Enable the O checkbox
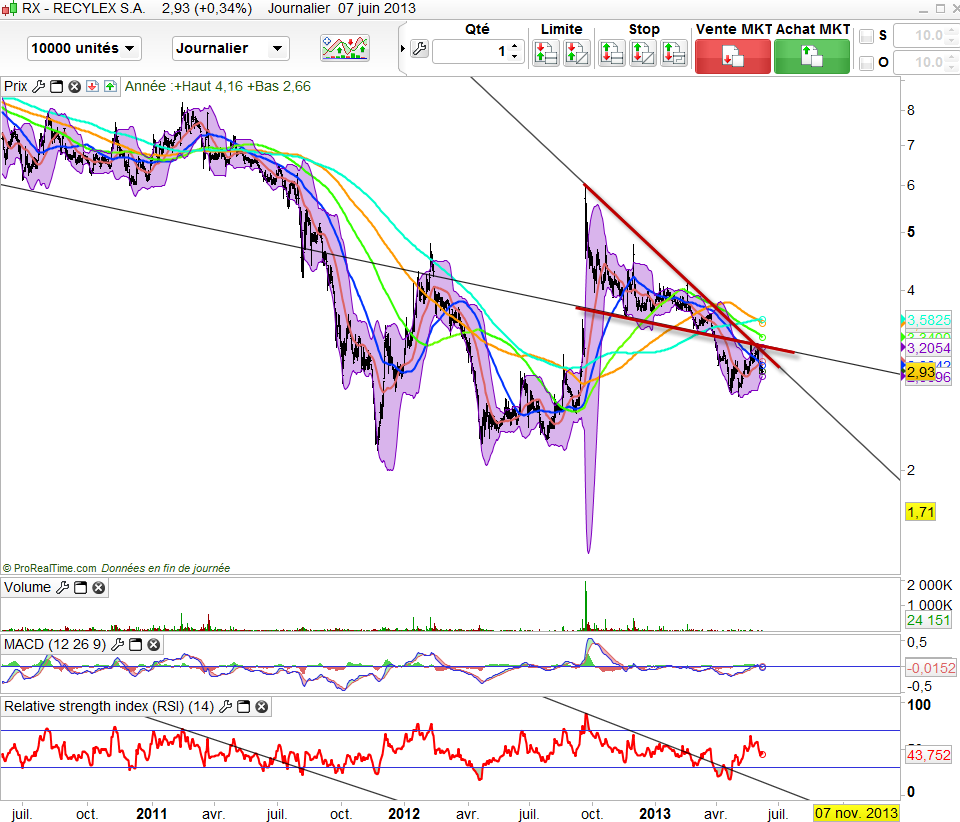Screen dimensions: 960x822 coord(866,62)
